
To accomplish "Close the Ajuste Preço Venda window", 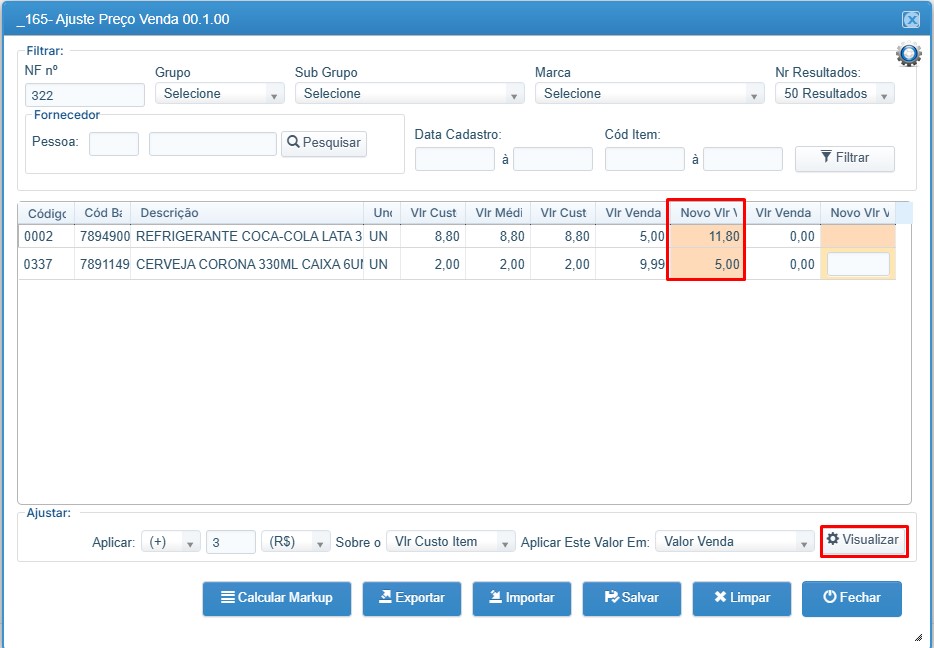I will (x=911, y=20).
